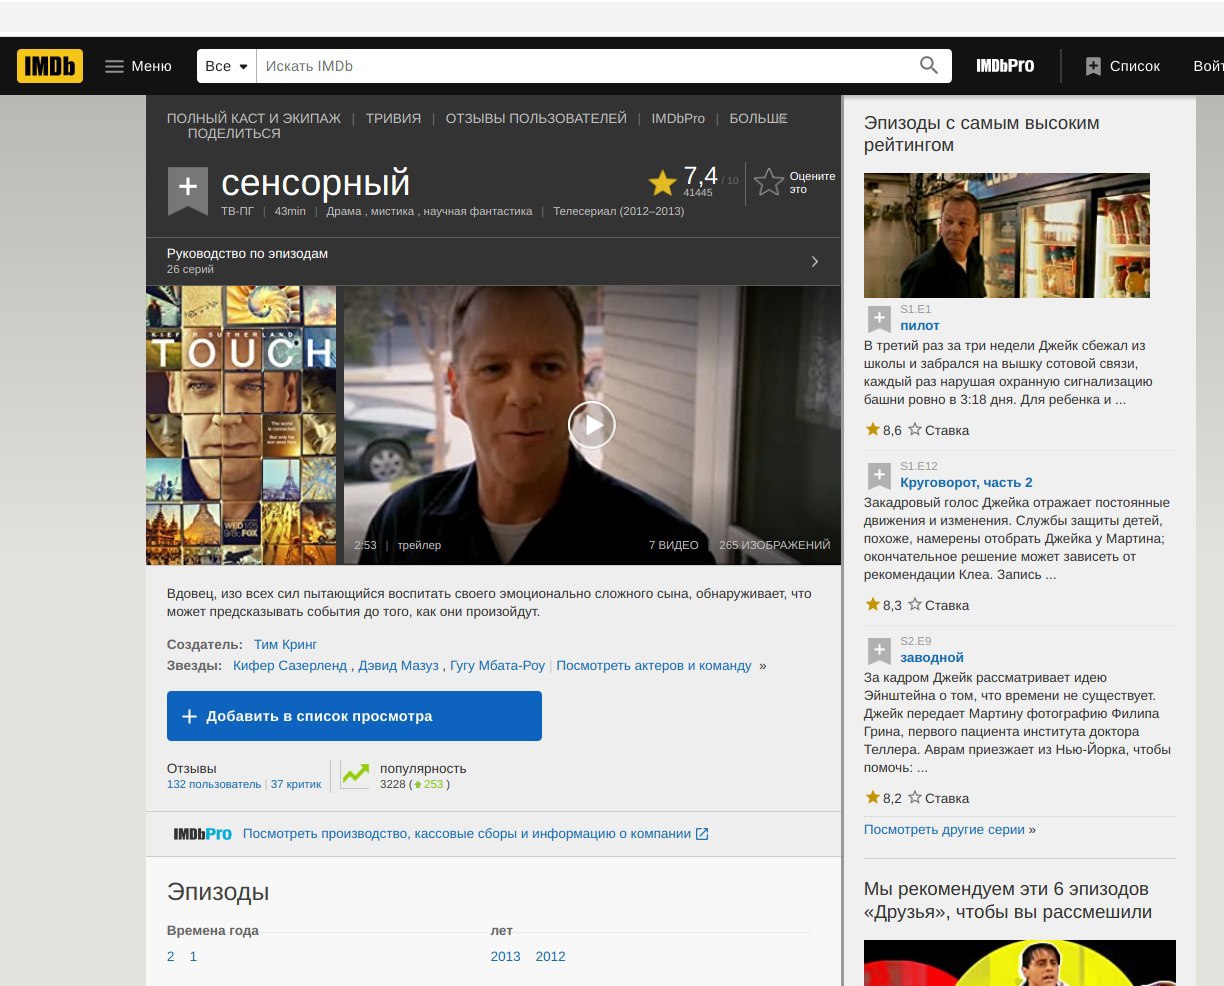Image resolution: width=1224 pixels, height=986 pixels.
Task: Open Круговорот, часть 2 episode
Action: click(x=966, y=482)
